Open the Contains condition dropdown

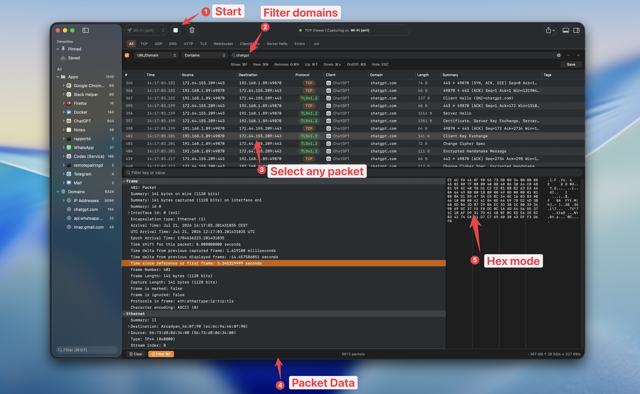(204, 55)
